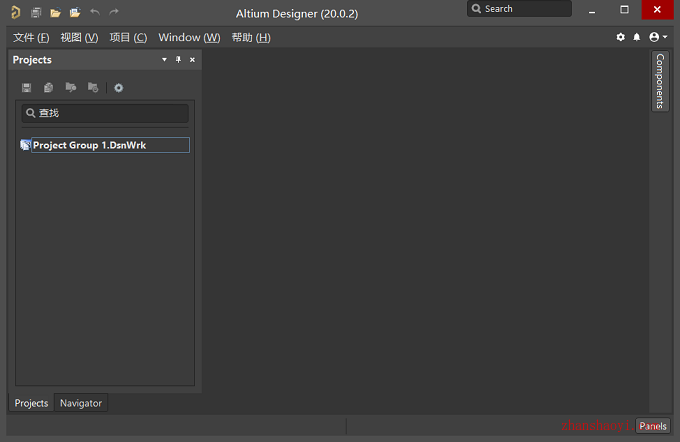Click Save active document icon in Projects panel
This screenshot has width=680, height=442.
[26, 88]
